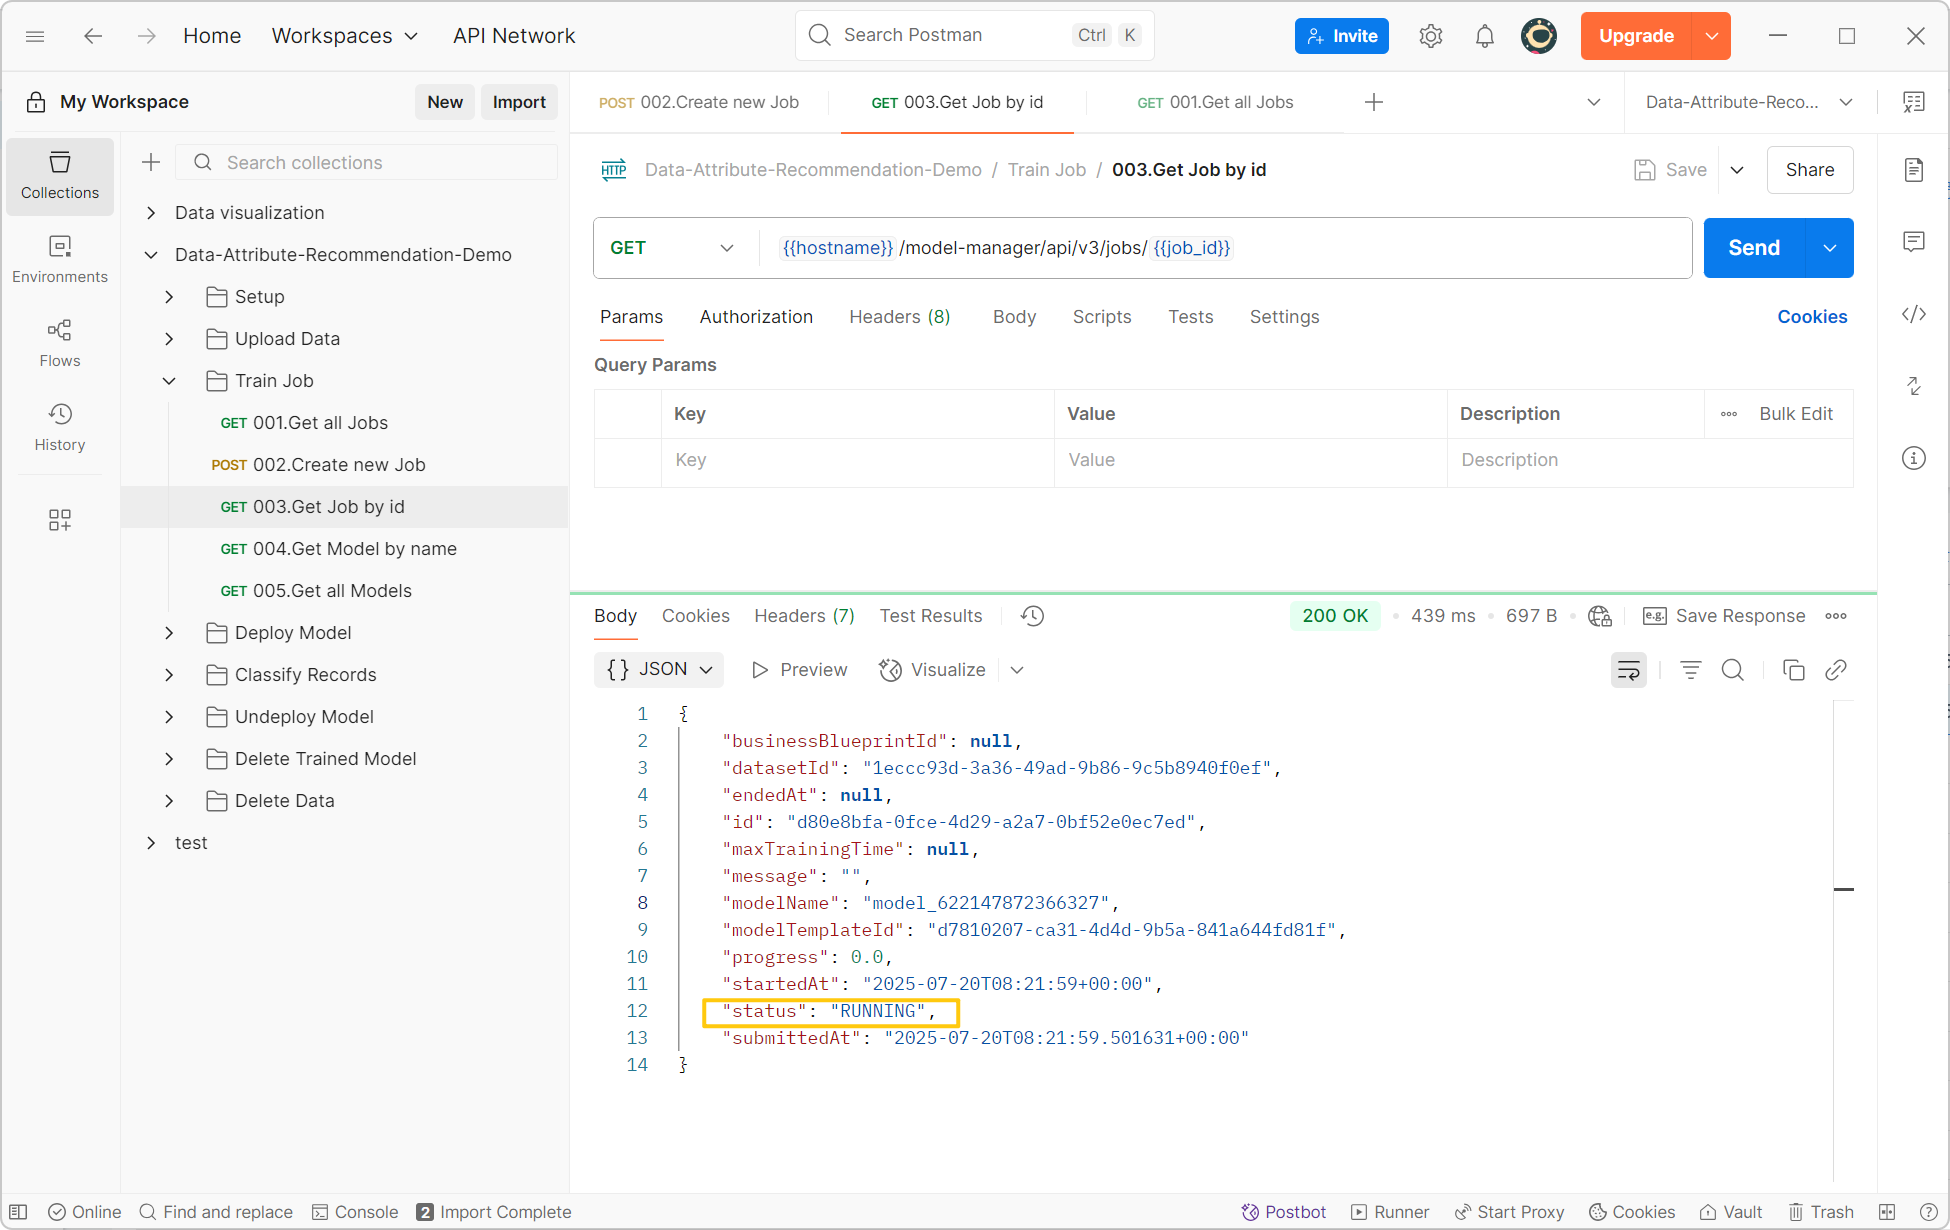This screenshot has height=1230, width=1950.
Task: Copy the response body
Action: click(1794, 670)
